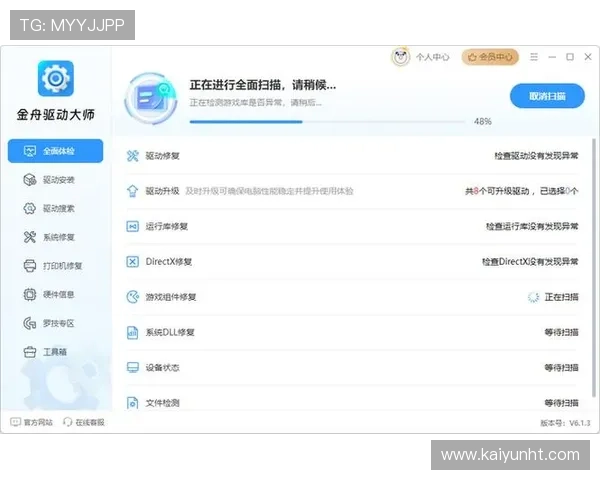Open the 官方网站 official website link
The image size is (600, 480).
coord(31,422)
